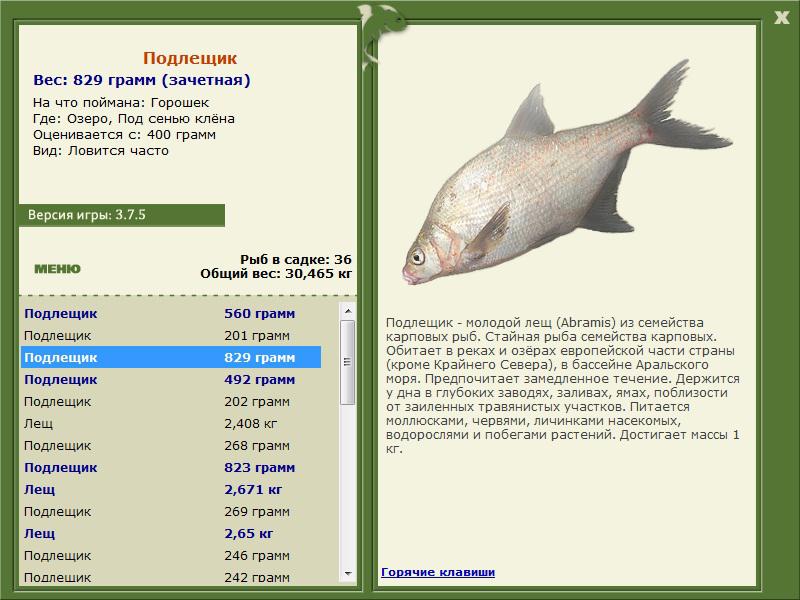
Task: Click the bream fish picture
Action: [567, 173]
